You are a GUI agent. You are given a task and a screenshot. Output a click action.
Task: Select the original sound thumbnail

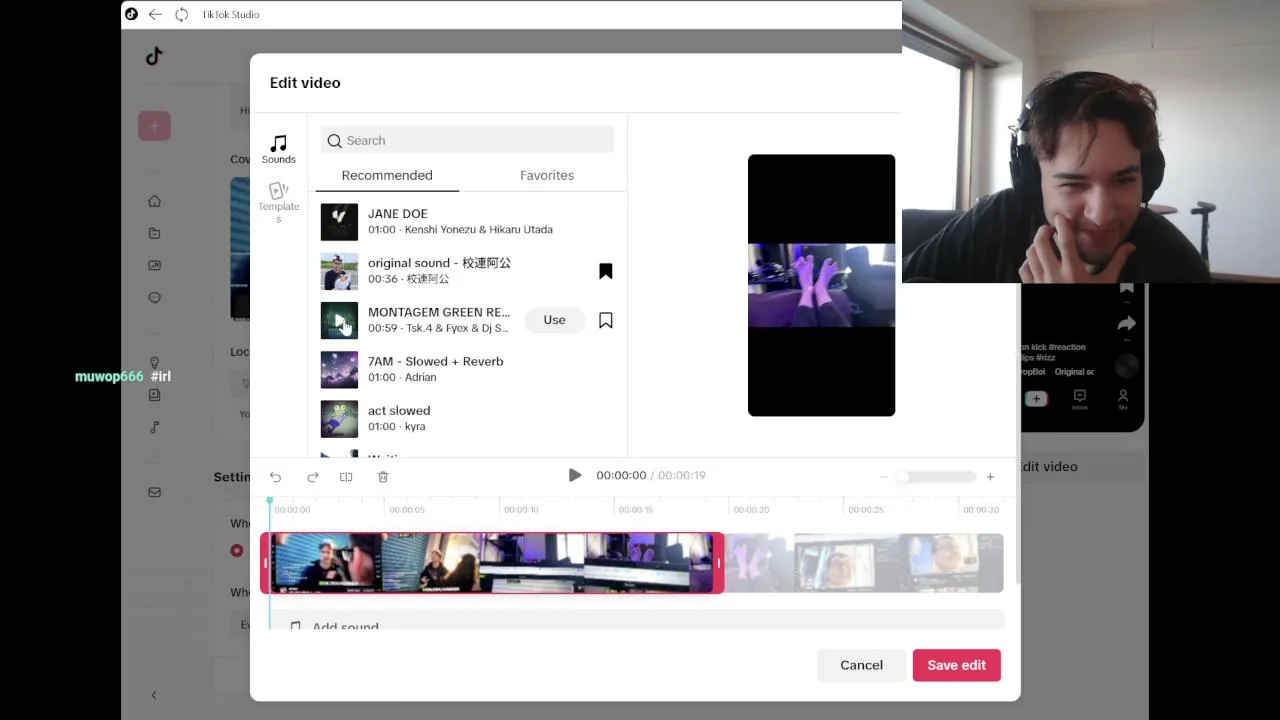tap(339, 271)
